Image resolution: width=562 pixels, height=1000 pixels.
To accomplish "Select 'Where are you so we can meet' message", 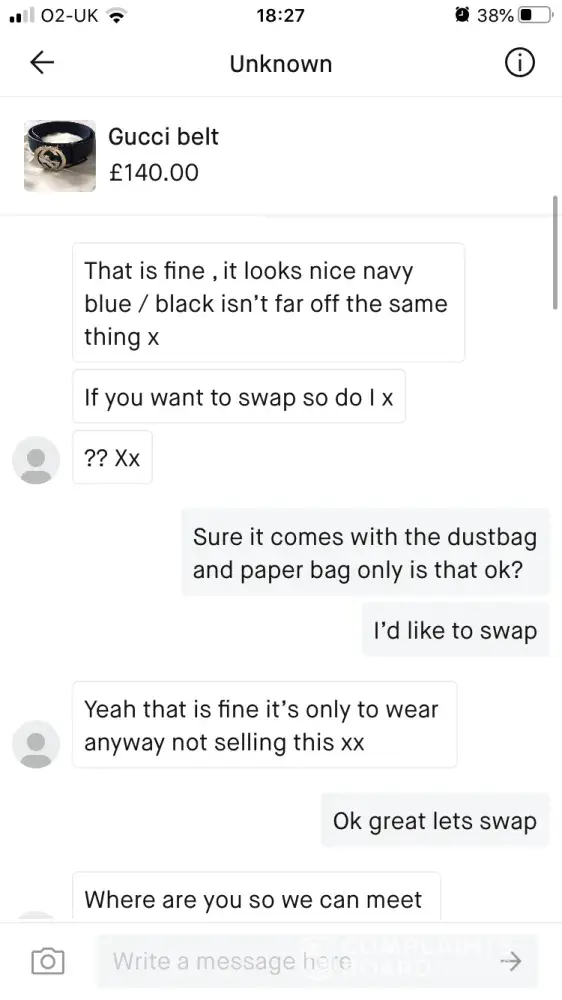I will point(256,896).
